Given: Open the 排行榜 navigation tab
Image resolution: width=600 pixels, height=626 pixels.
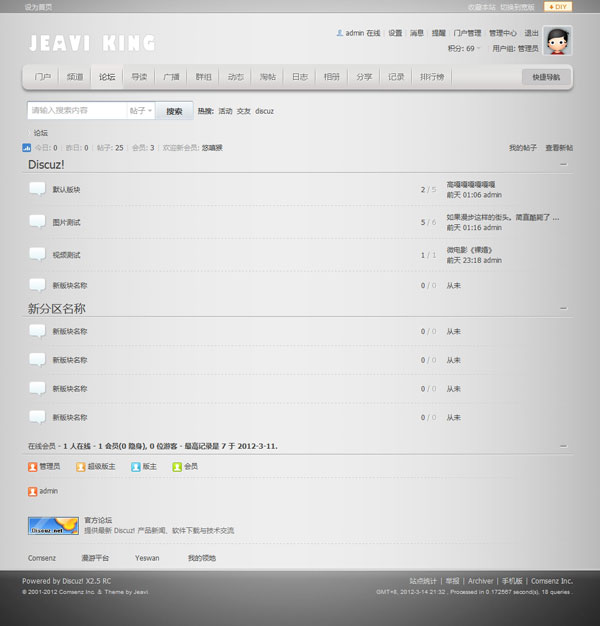Looking at the screenshot, I should pyautogui.click(x=432, y=77).
